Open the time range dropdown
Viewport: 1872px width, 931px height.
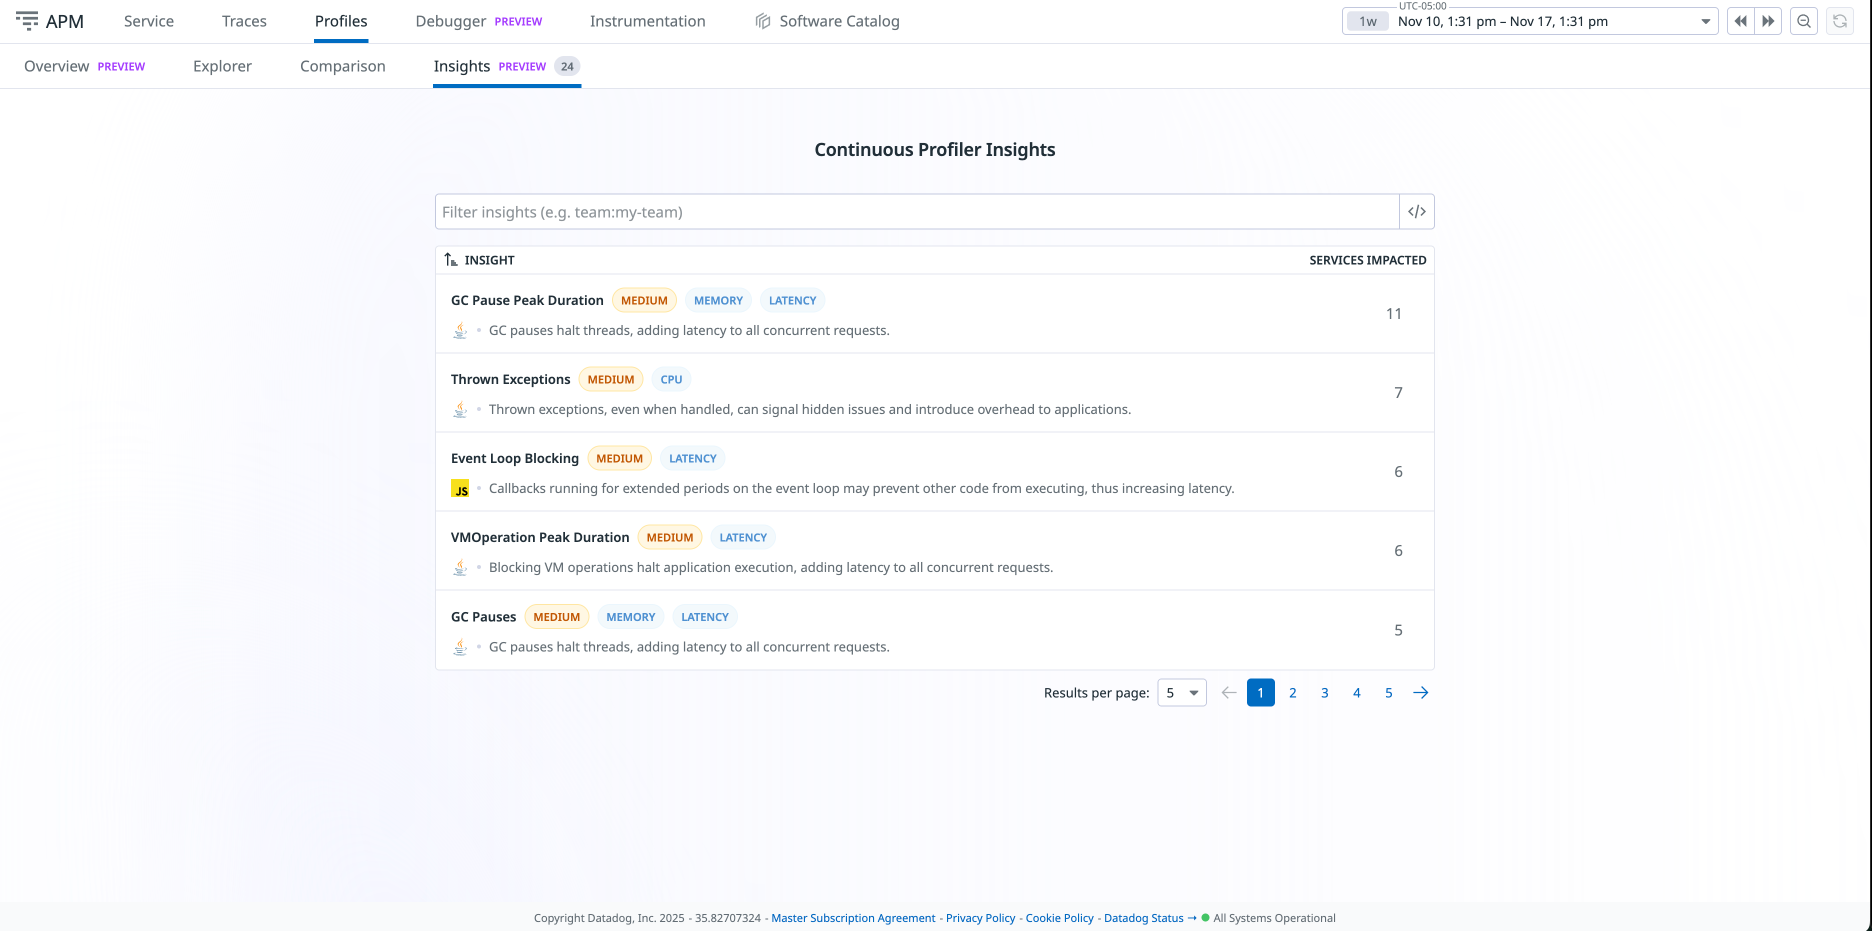pyautogui.click(x=1705, y=21)
